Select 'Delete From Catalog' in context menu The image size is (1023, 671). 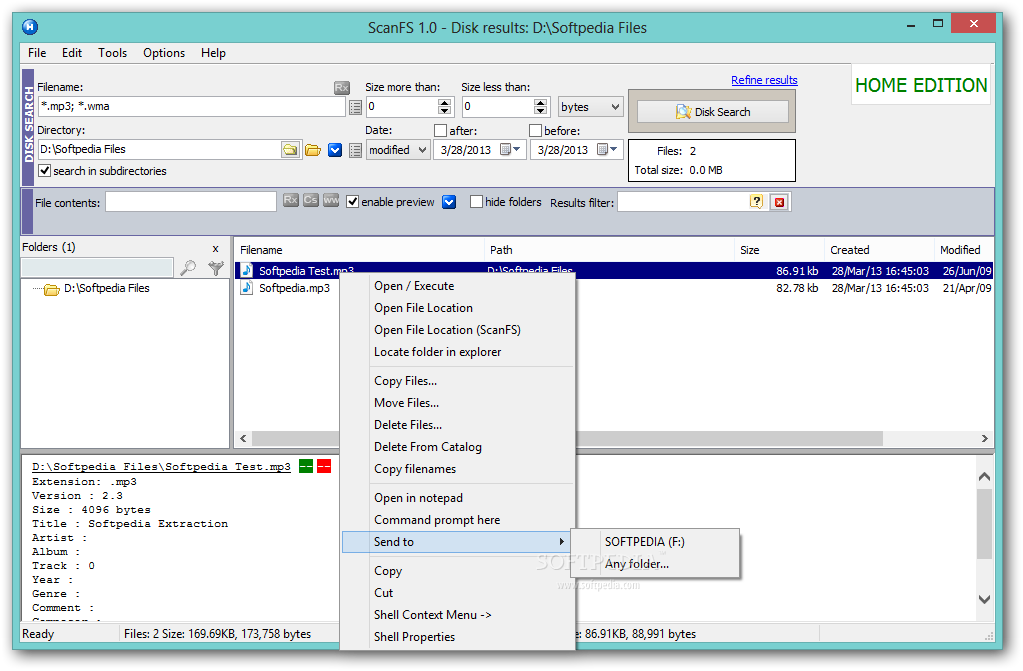click(457, 446)
